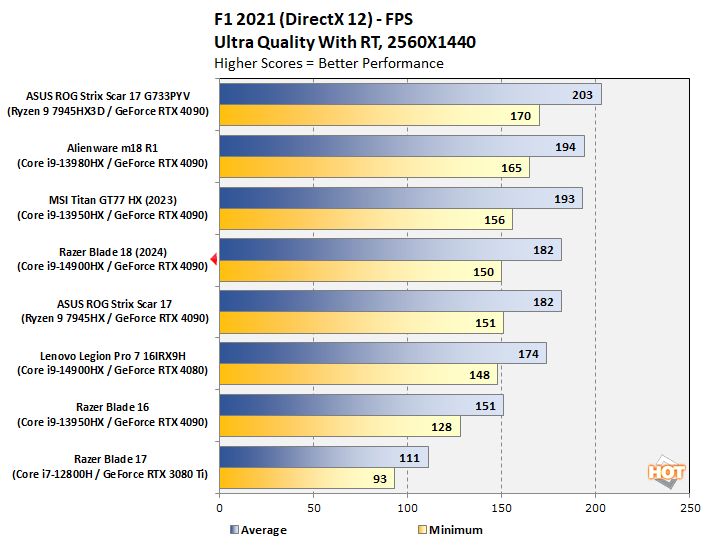Click the 'MSI Titan GT77 HX (2023)' label
The height and width of the screenshot is (543, 708).
[113, 200]
